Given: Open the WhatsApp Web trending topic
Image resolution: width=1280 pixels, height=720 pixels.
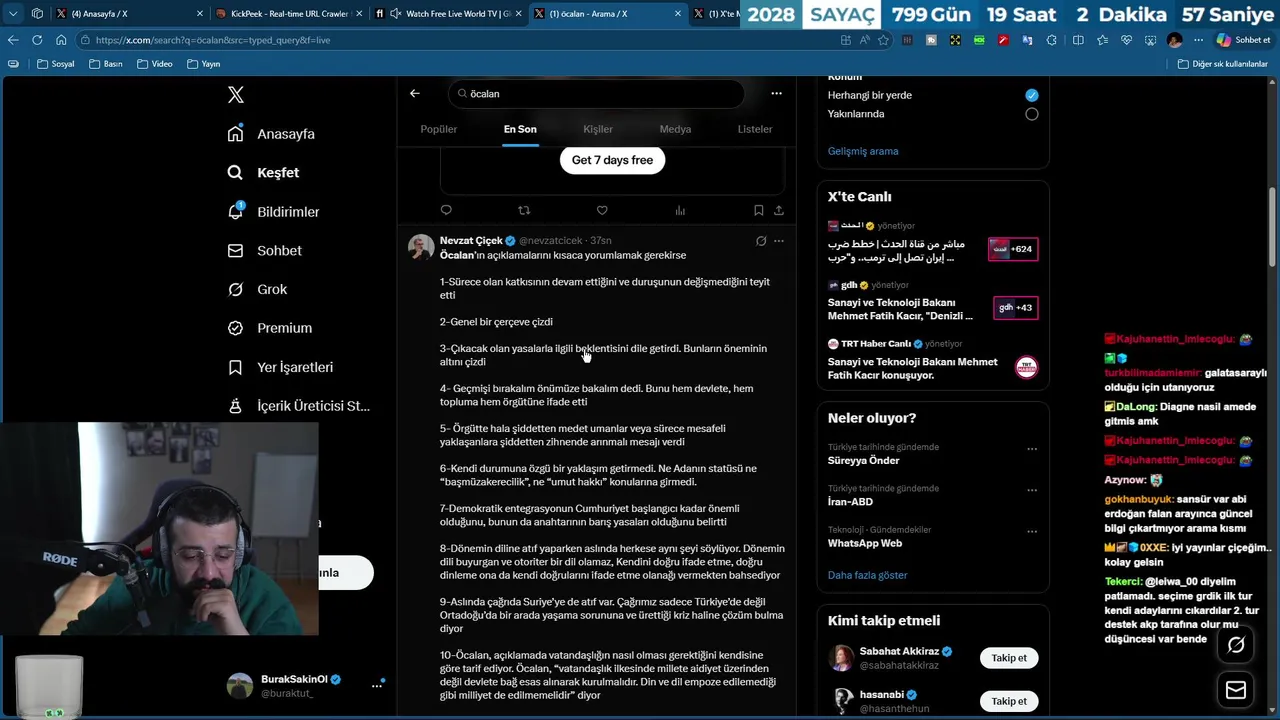Looking at the screenshot, I should tap(865, 543).
